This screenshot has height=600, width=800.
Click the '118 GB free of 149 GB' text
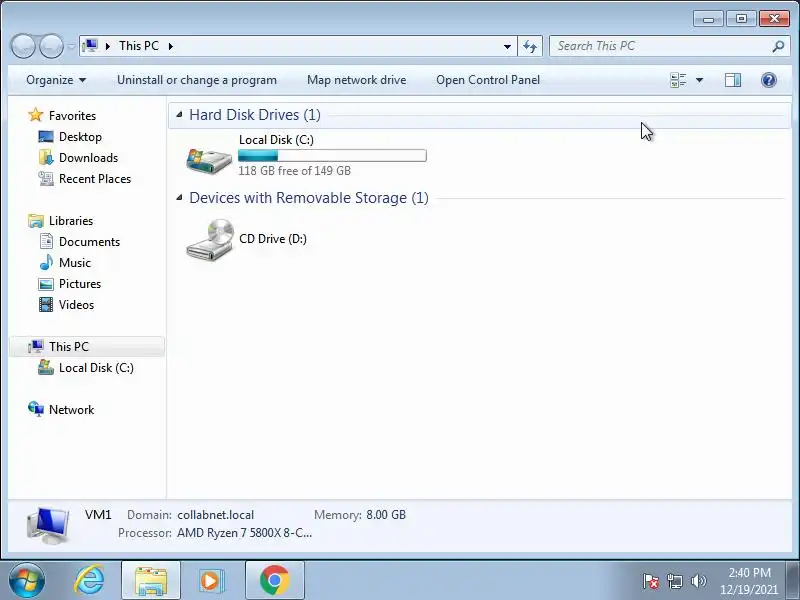tap(294, 170)
